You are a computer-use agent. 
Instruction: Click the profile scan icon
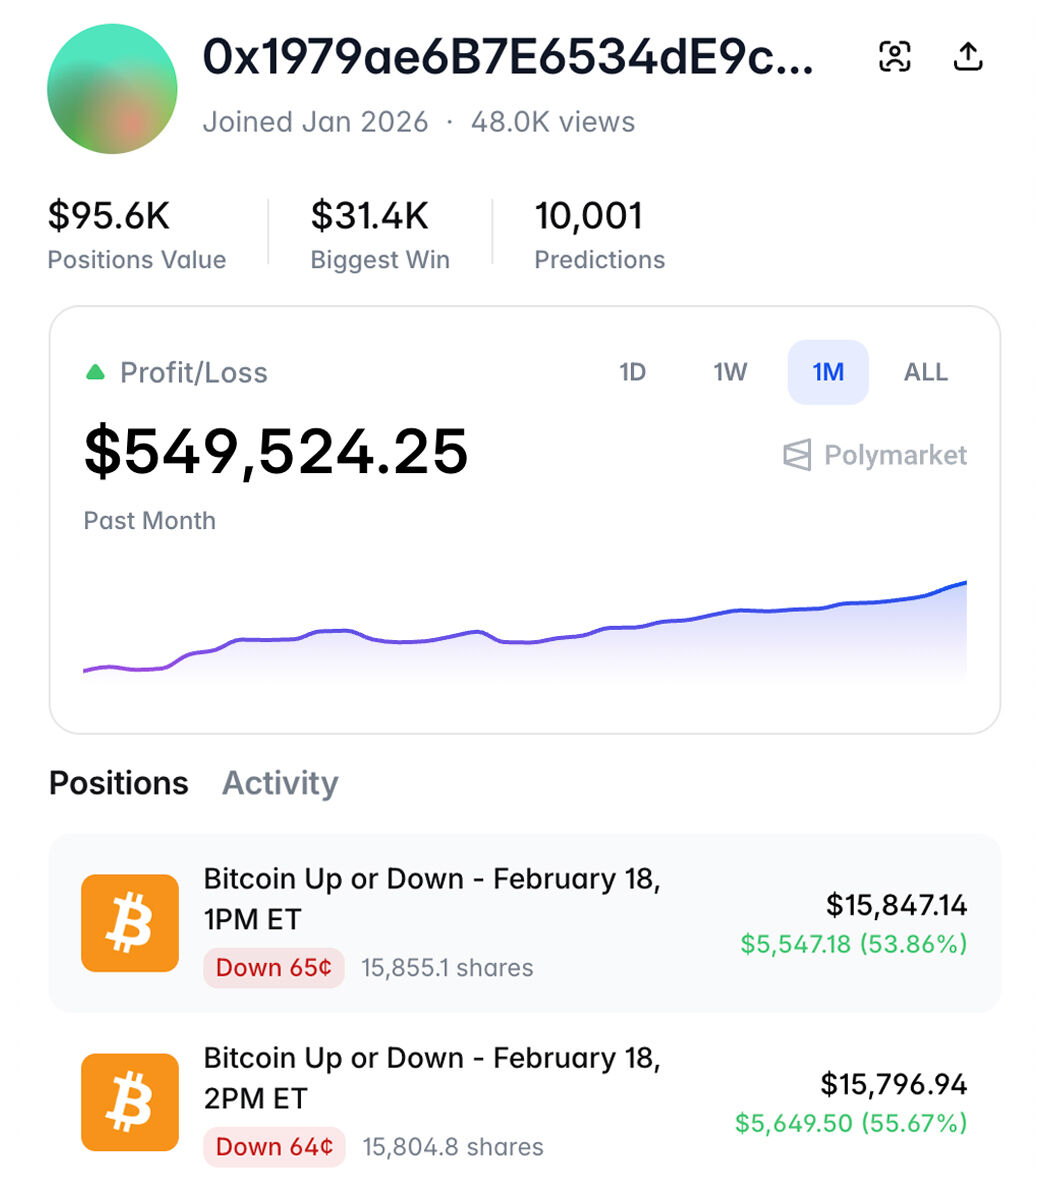(x=895, y=57)
